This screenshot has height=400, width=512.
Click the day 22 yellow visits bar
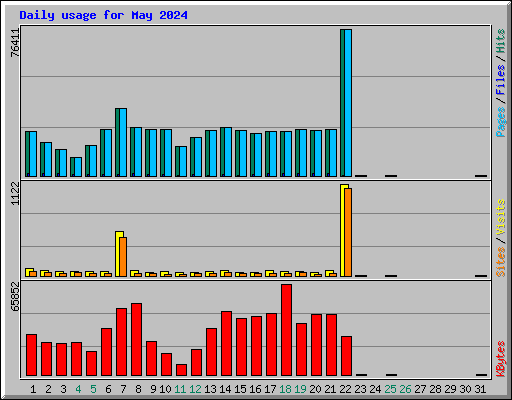coord(343,230)
